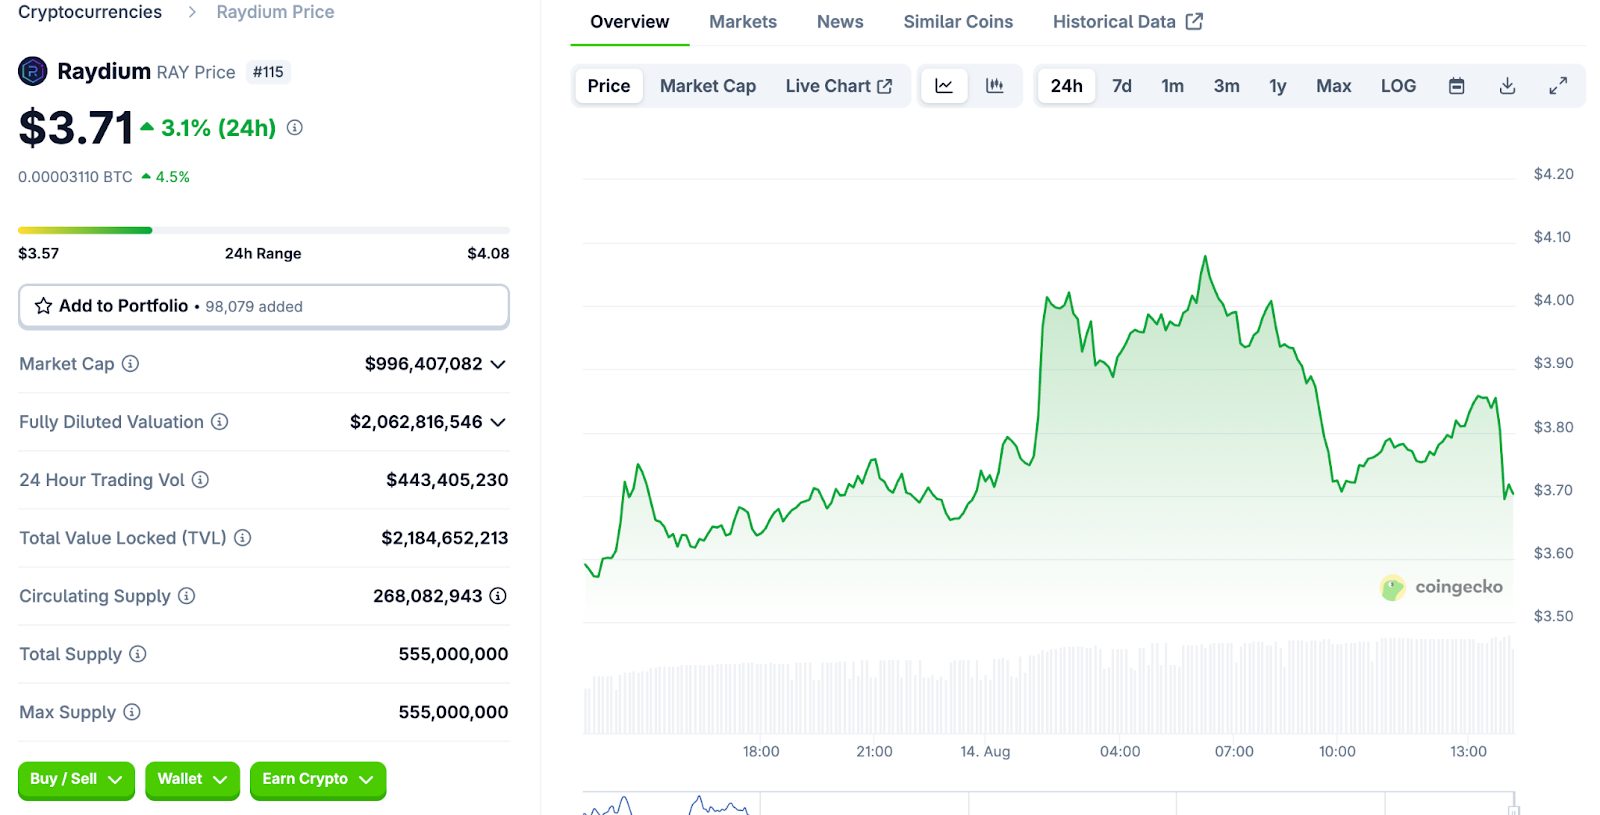Image resolution: width=1600 pixels, height=815 pixels.
Task: Open the Similar Coins tab
Action: point(958,22)
